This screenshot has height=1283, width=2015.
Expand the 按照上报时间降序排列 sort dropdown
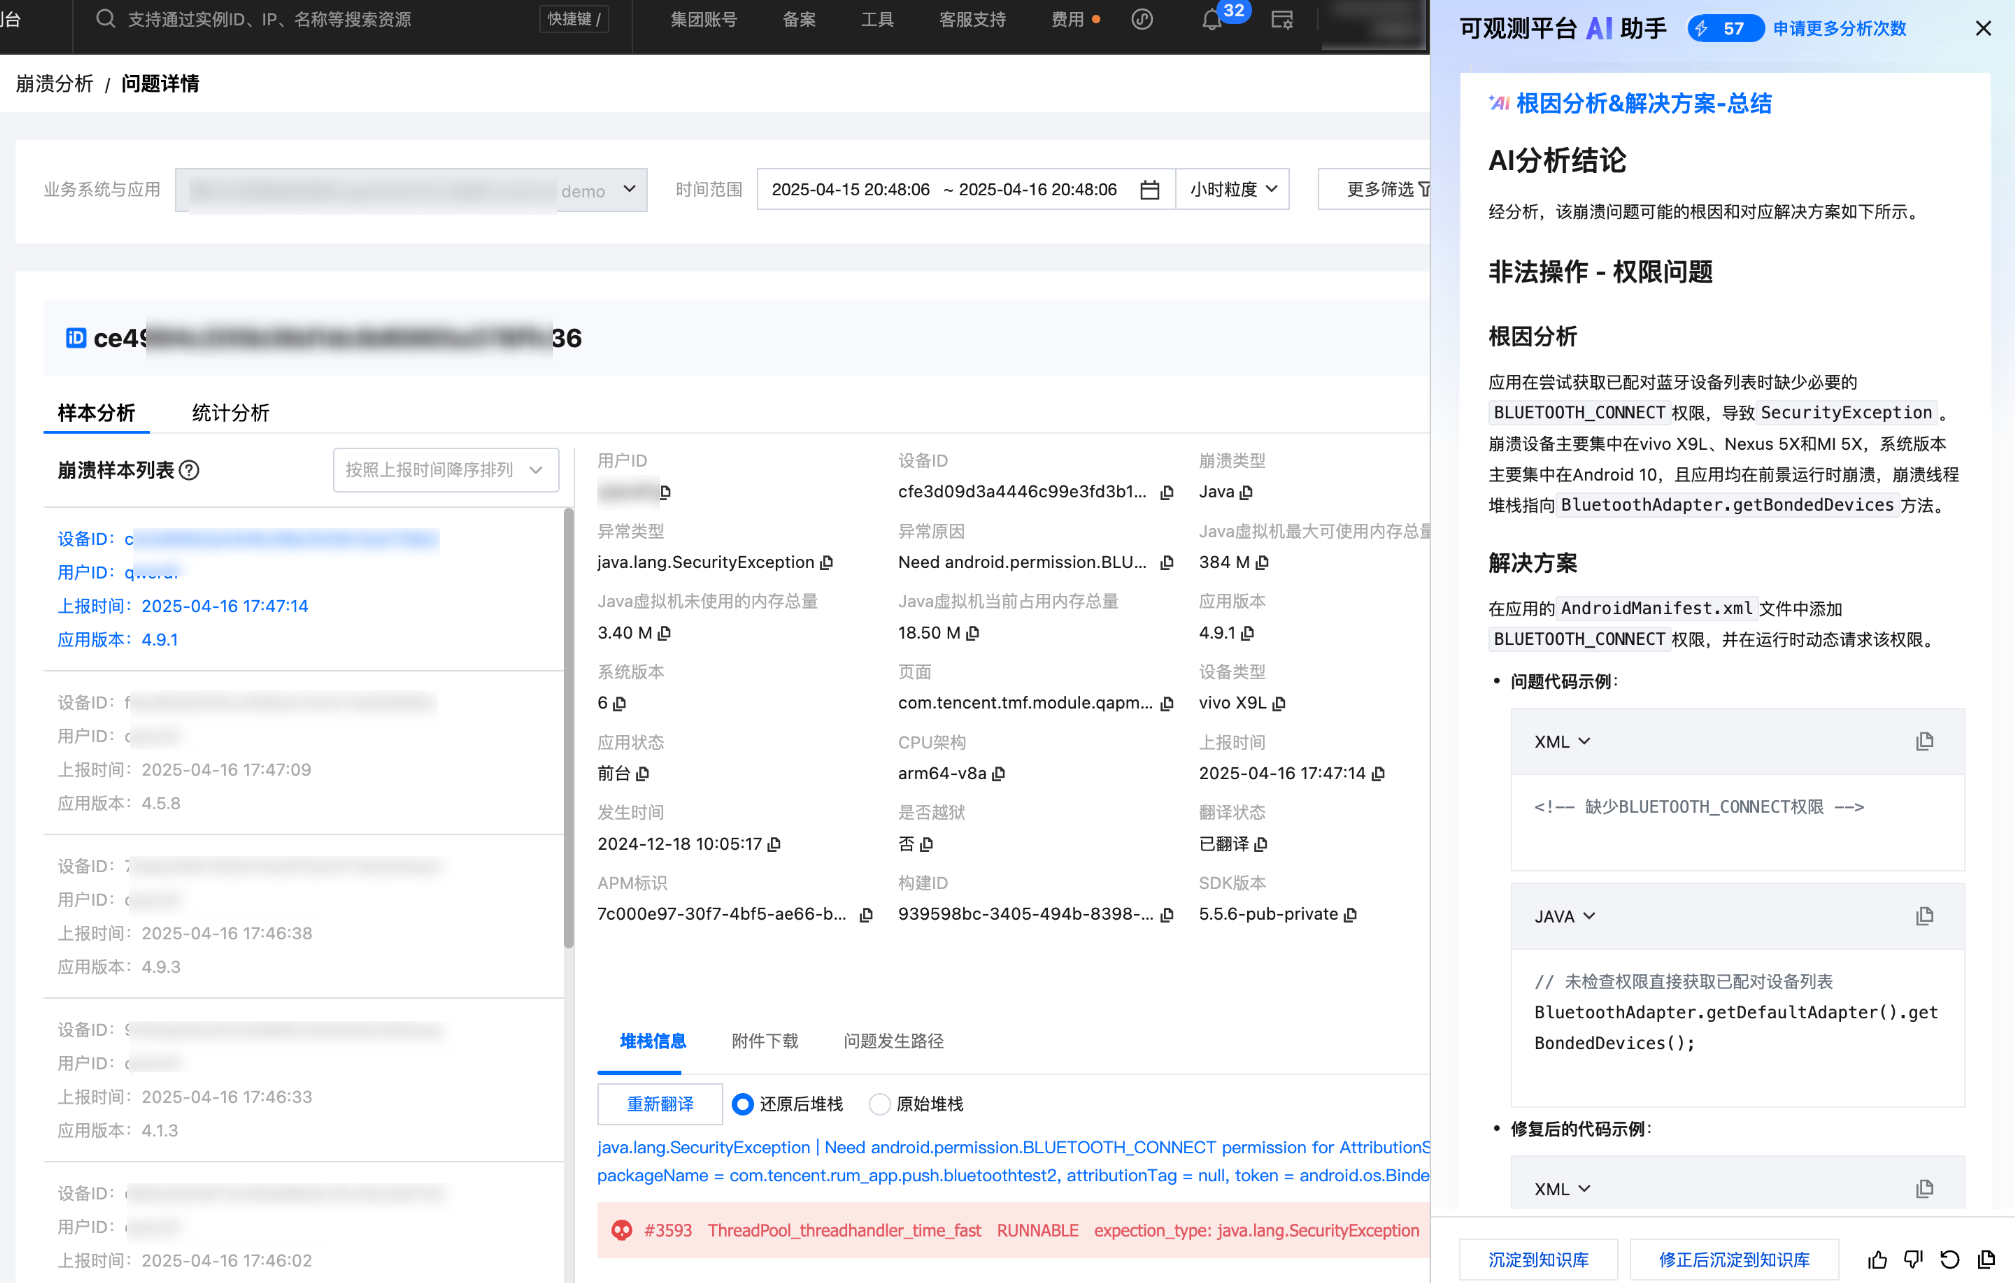coord(445,470)
